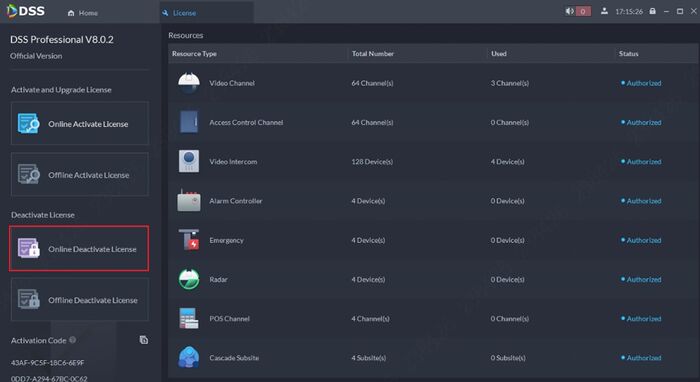Switch to the Home tab
700x382 pixels.
(83, 13)
